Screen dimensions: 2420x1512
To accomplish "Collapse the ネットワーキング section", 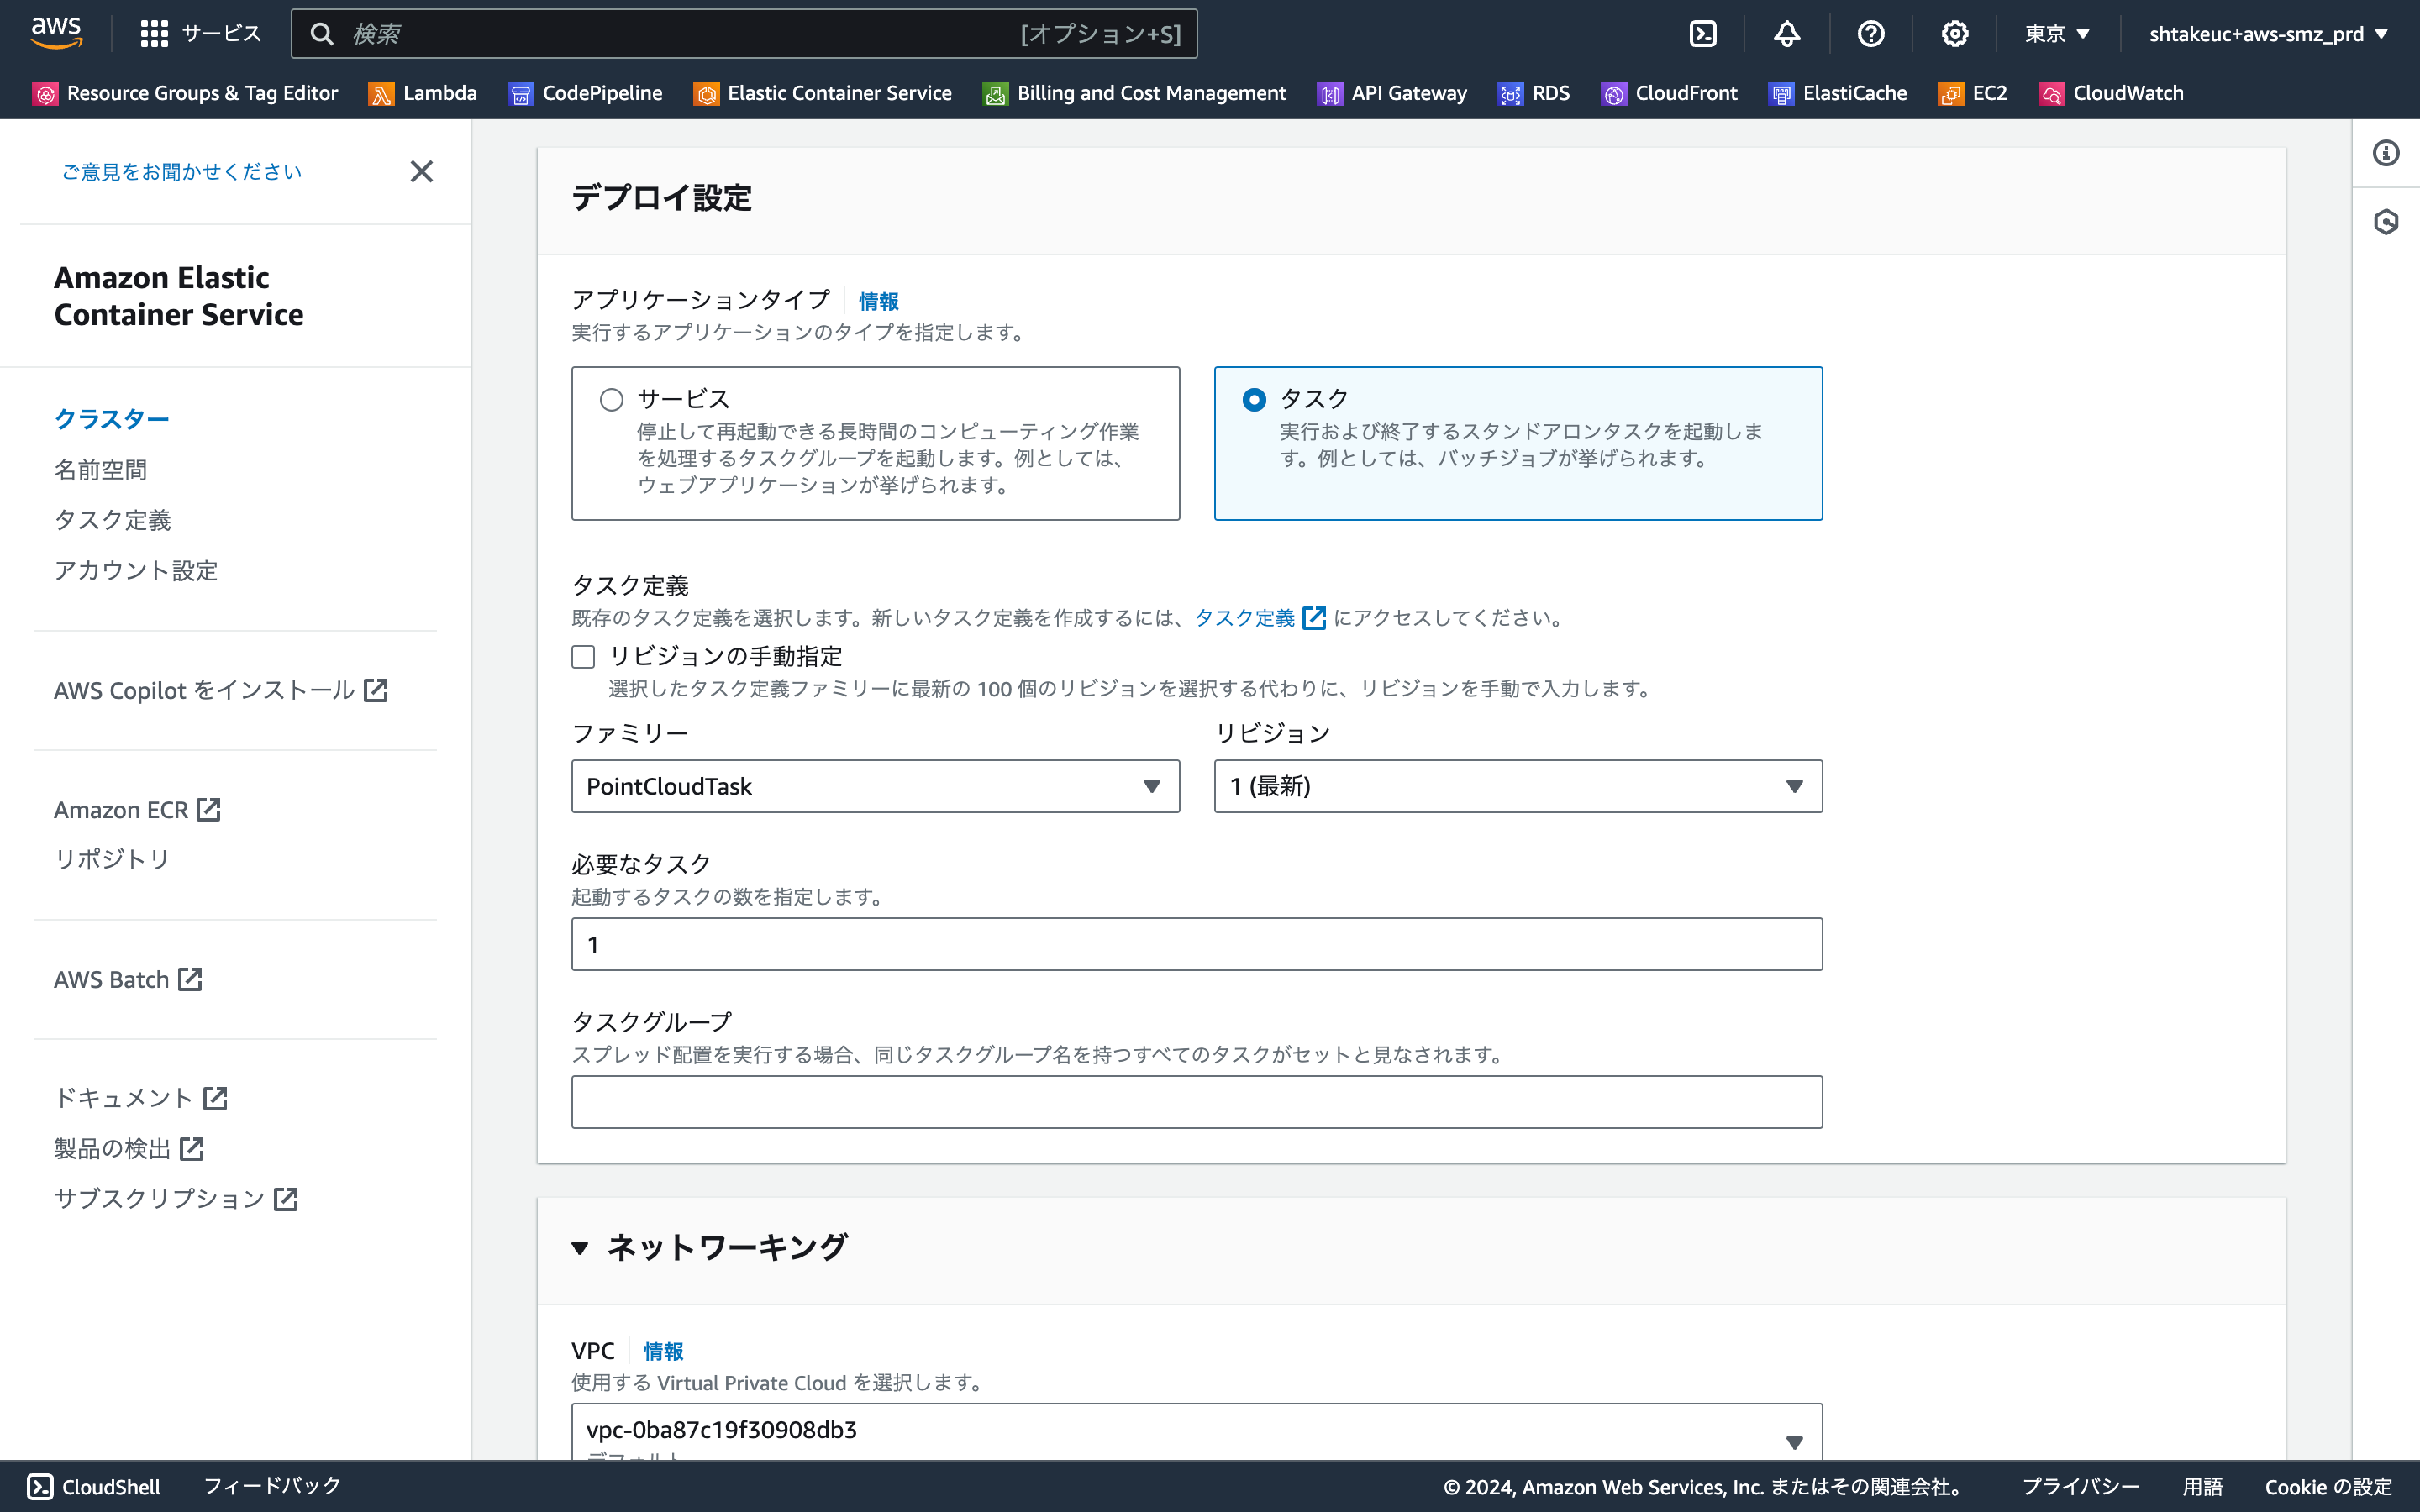I will click(580, 1247).
